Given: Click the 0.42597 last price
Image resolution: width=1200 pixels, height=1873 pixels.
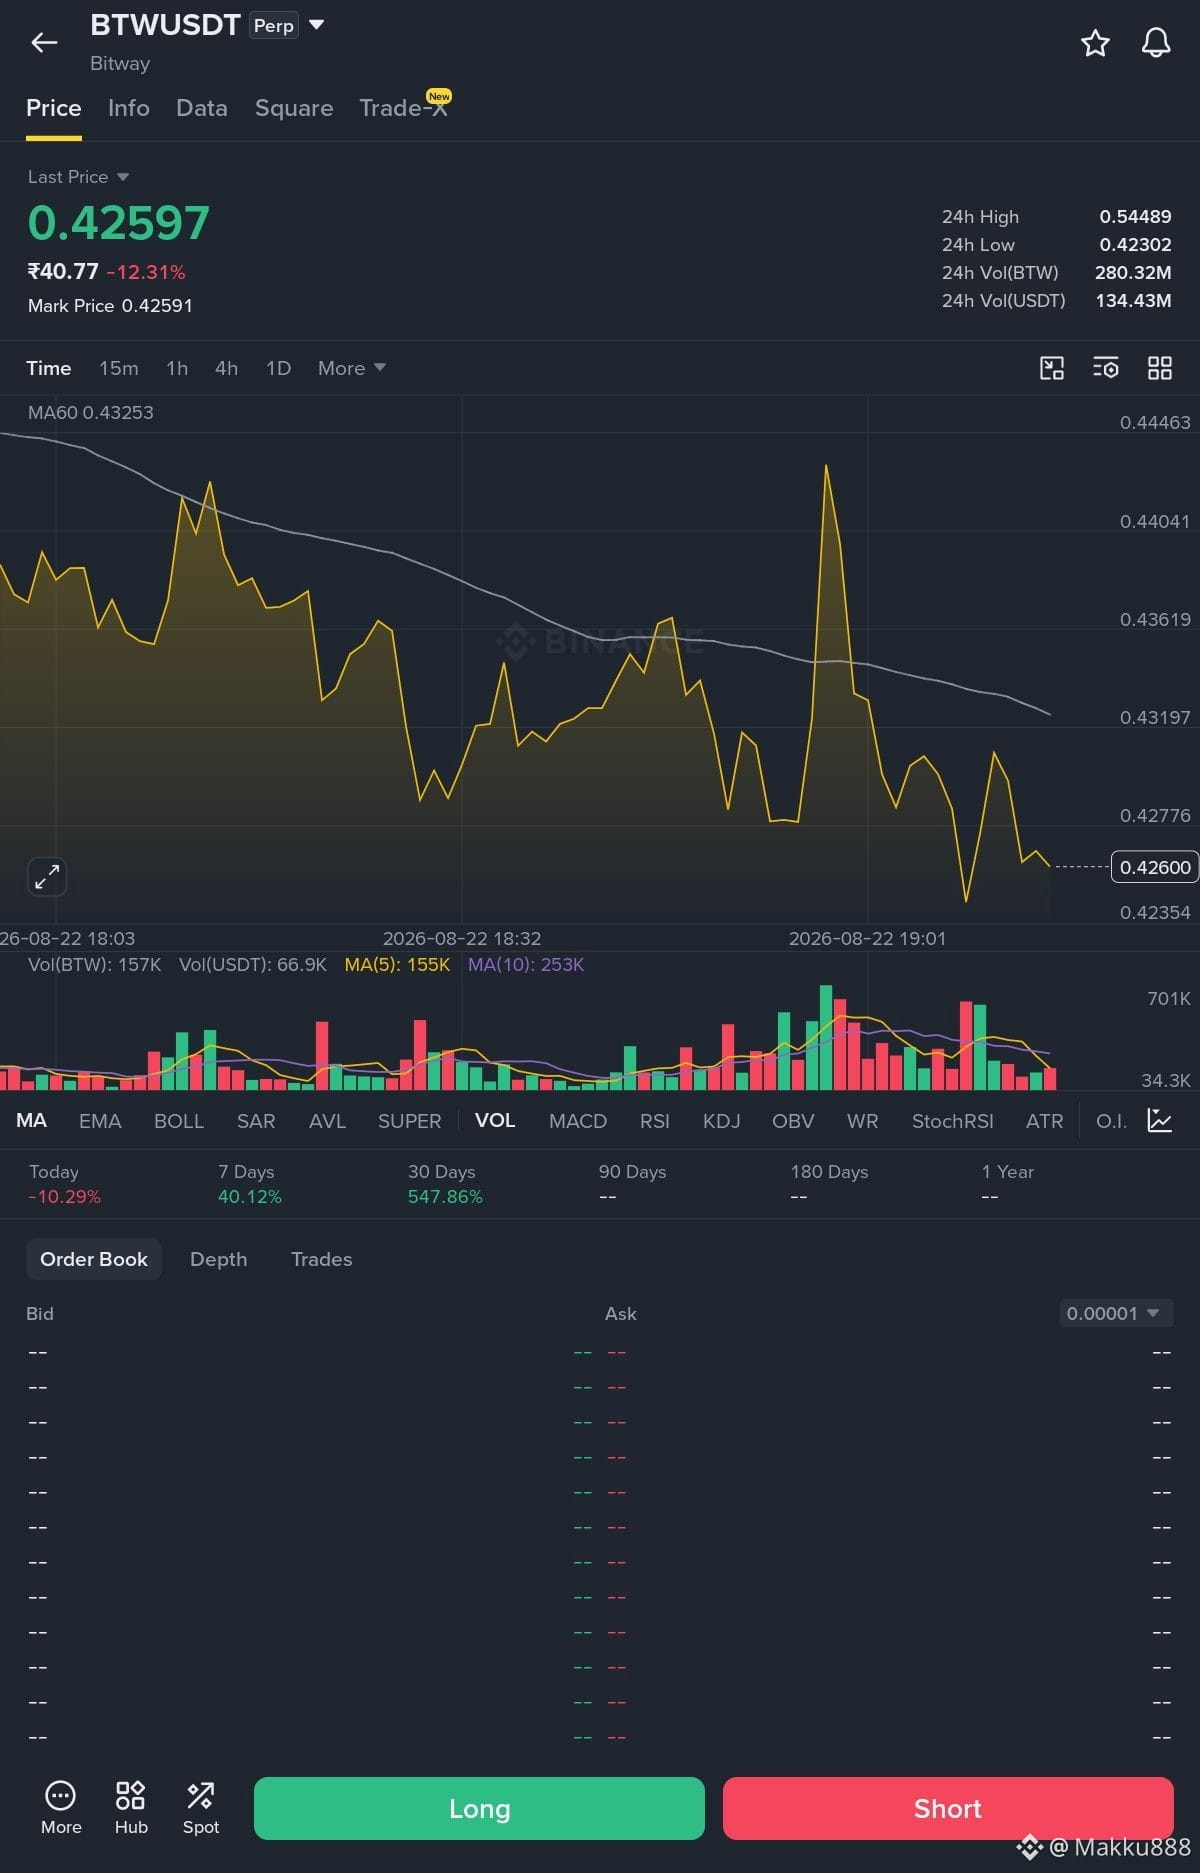Looking at the screenshot, I should 119,222.
